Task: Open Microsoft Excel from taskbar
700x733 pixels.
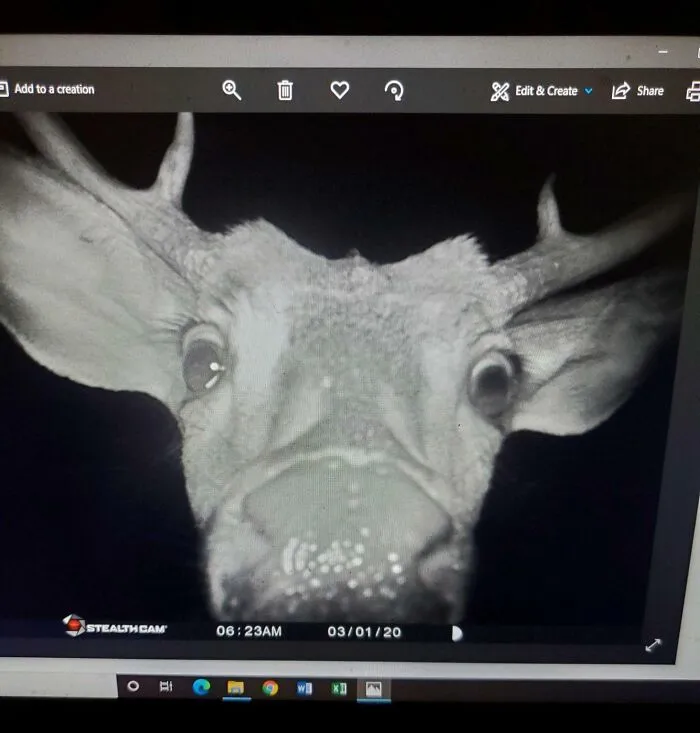Action: pos(338,688)
